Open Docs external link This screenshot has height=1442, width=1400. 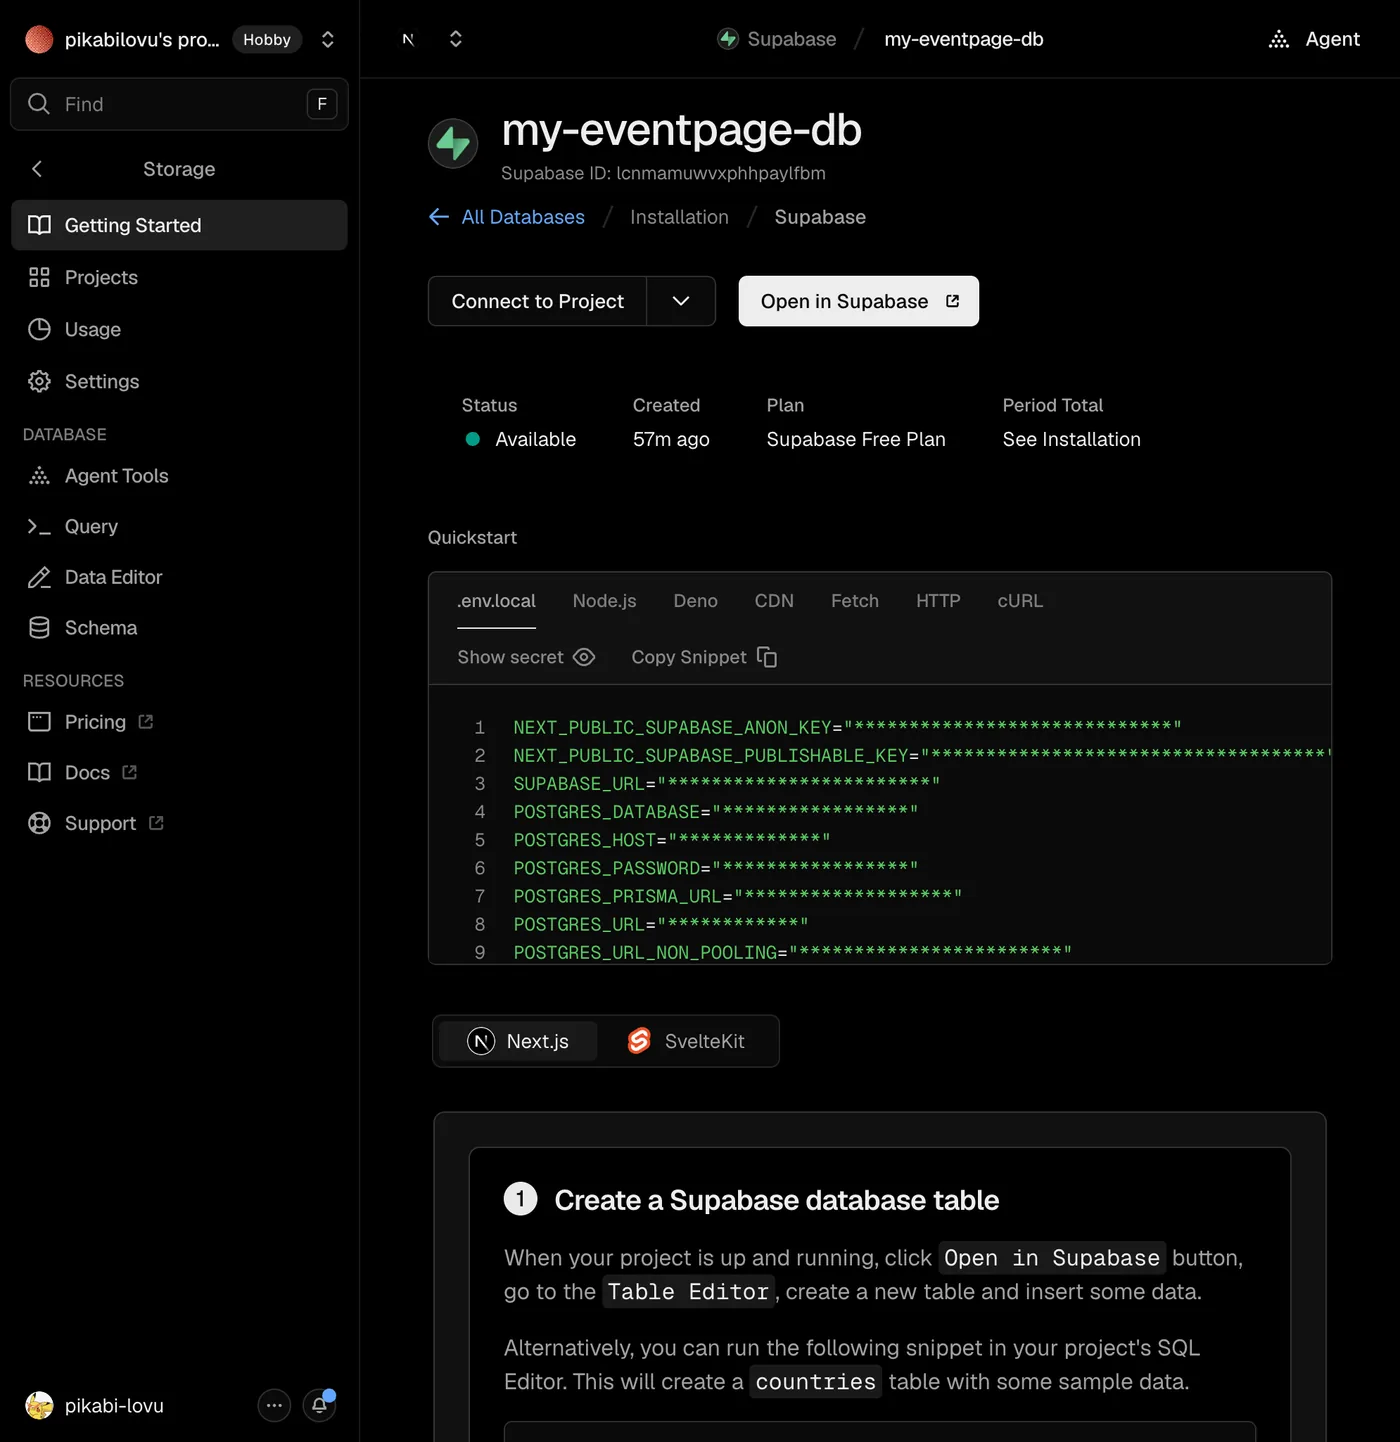pyautogui.click(x=179, y=772)
